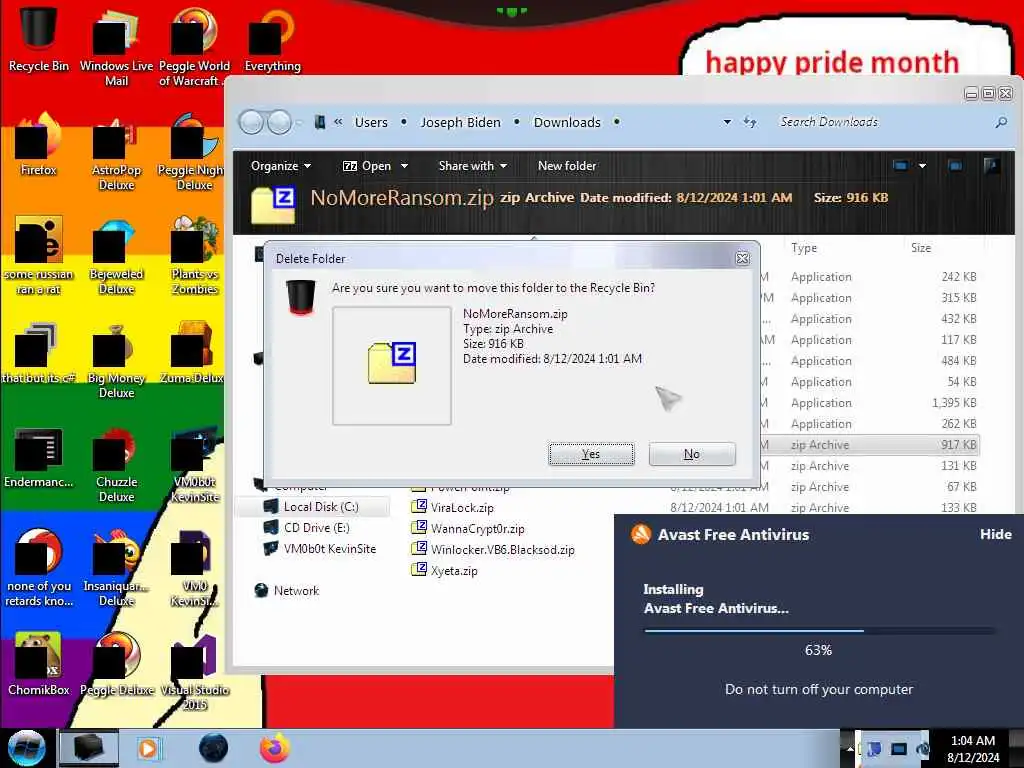This screenshot has width=1024, height=768.
Task: Click the dark globe taskbar icon
Action: (x=213, y=748)
